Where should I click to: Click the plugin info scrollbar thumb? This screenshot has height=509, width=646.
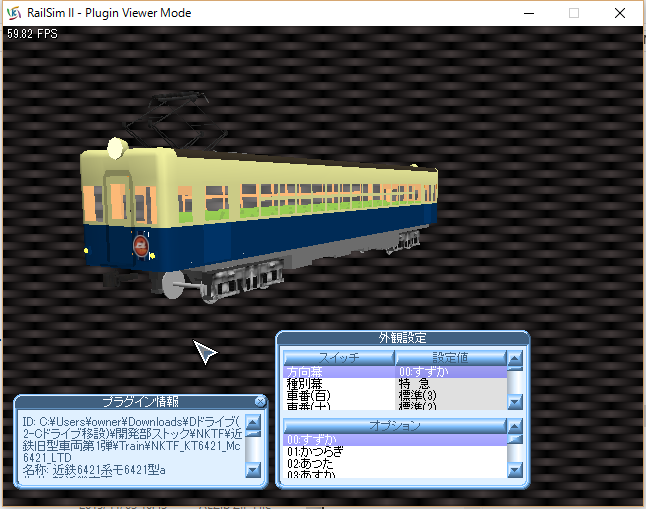tap(253, 434)
